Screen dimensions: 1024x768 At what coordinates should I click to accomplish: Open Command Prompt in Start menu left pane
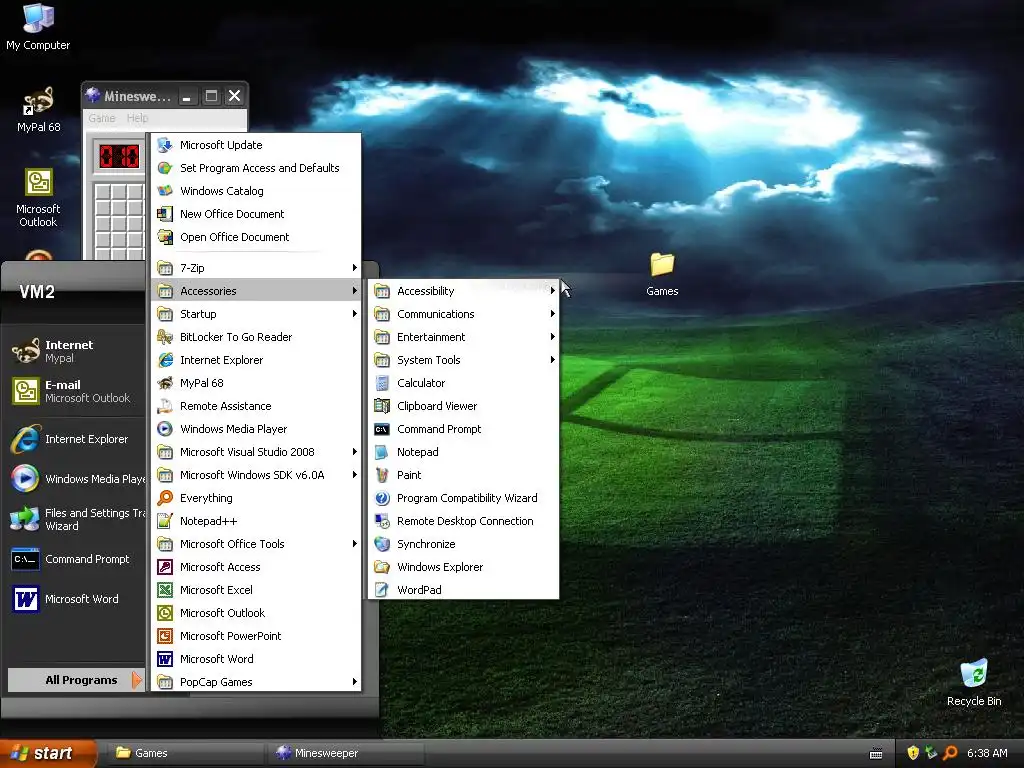tap(75, 559)
